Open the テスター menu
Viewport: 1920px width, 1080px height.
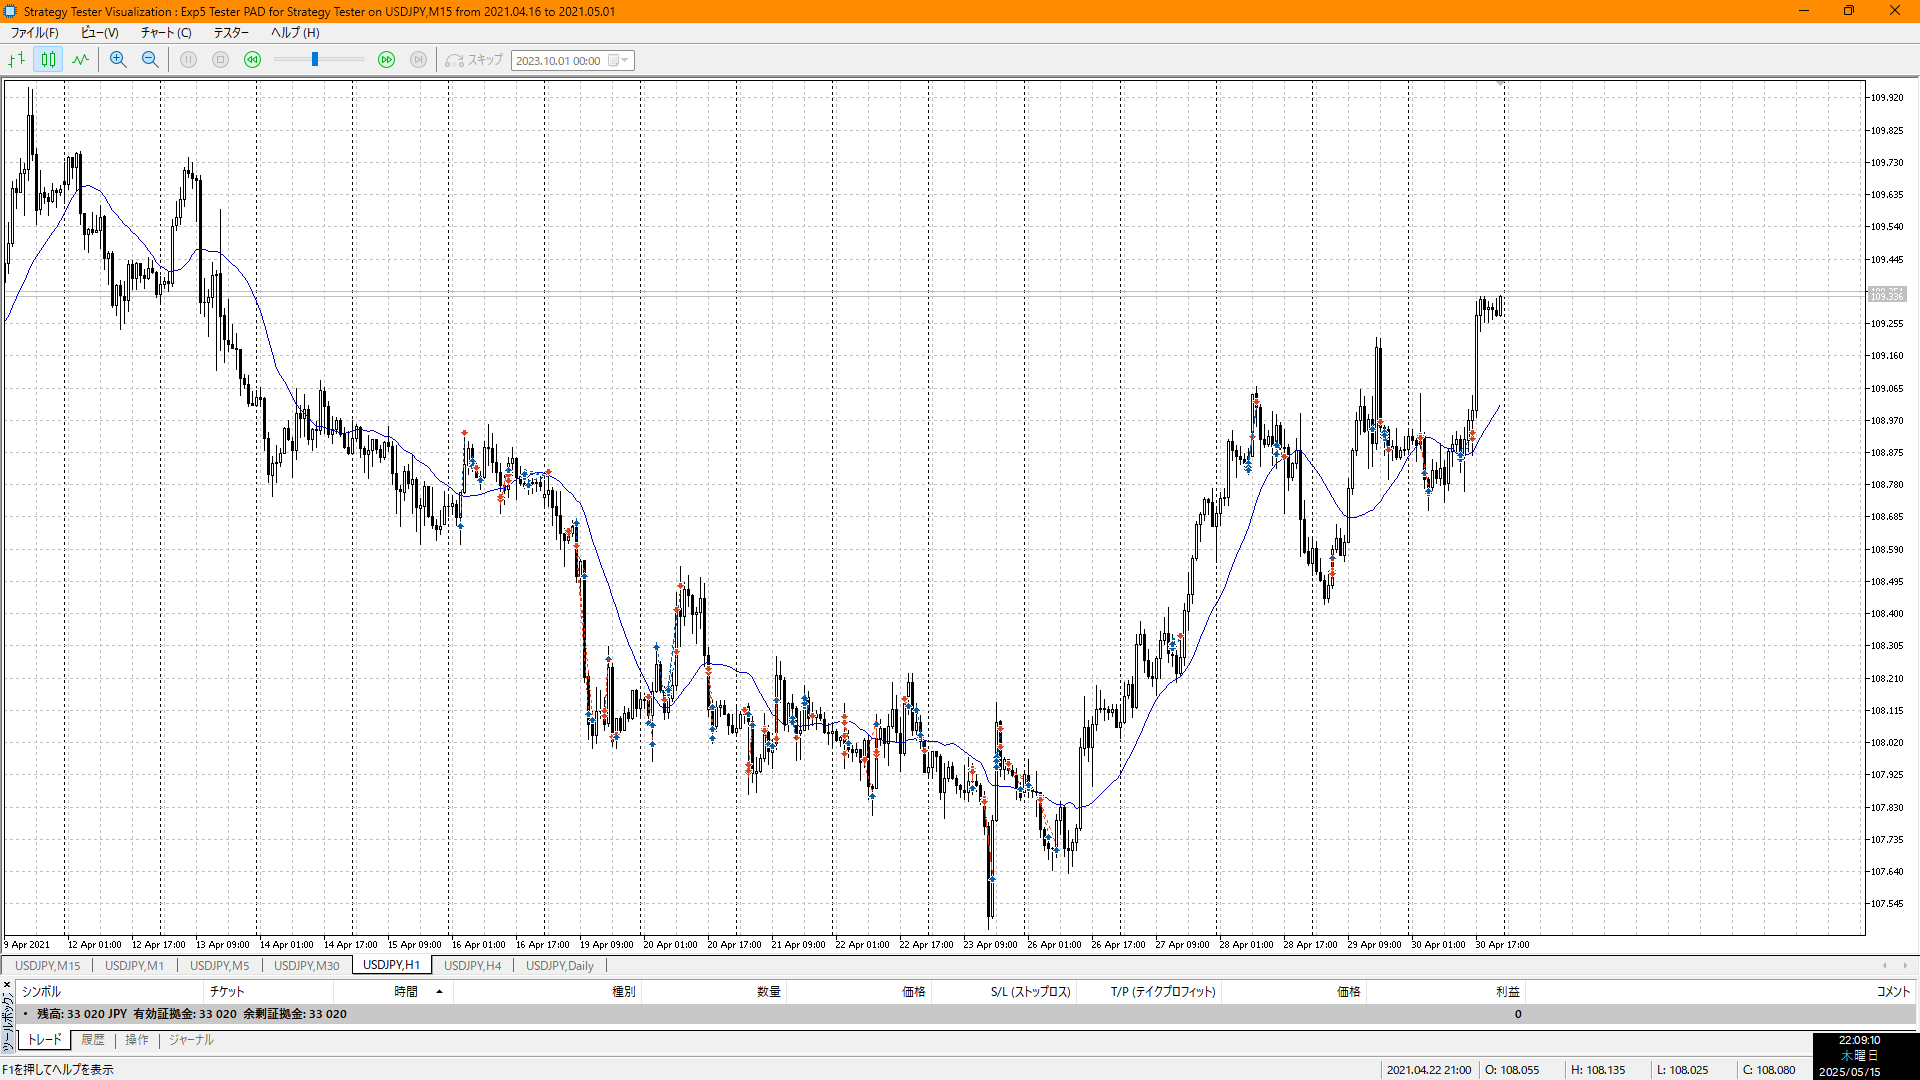tap(230, 32)
